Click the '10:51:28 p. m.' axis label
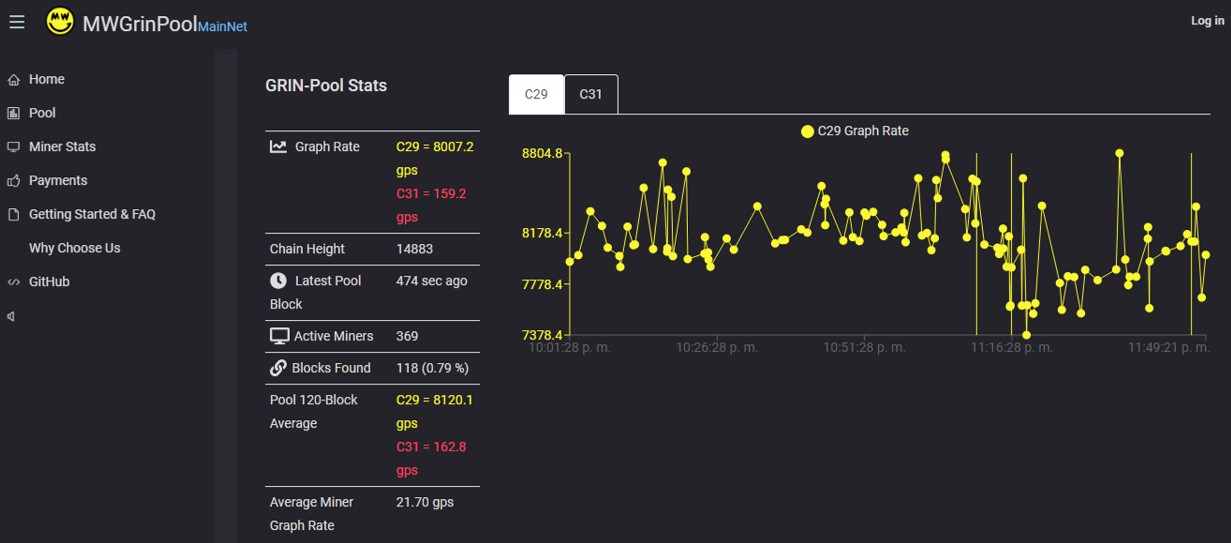Viewport: 1231px width, 543px height. pyautogui.click(x=864, y=348)
